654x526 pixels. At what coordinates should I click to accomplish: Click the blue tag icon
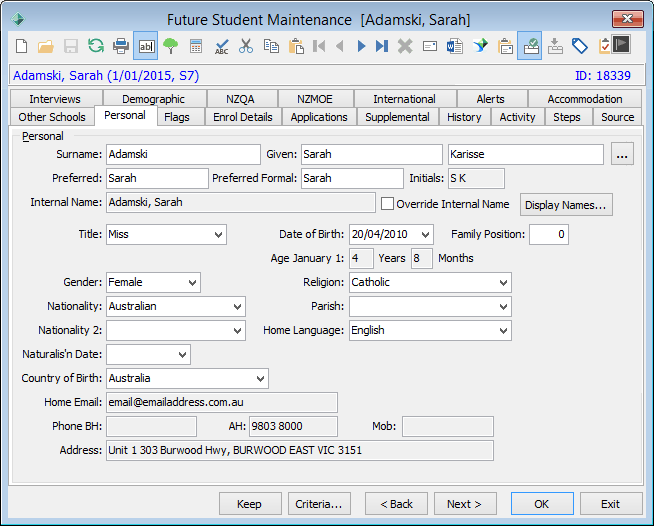tap(580, 46)
